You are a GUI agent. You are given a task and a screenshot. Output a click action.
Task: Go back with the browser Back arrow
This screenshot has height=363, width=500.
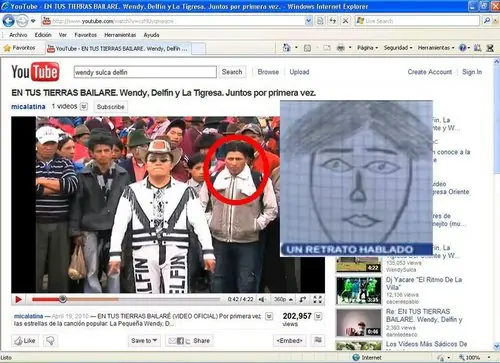pos(8,21)
